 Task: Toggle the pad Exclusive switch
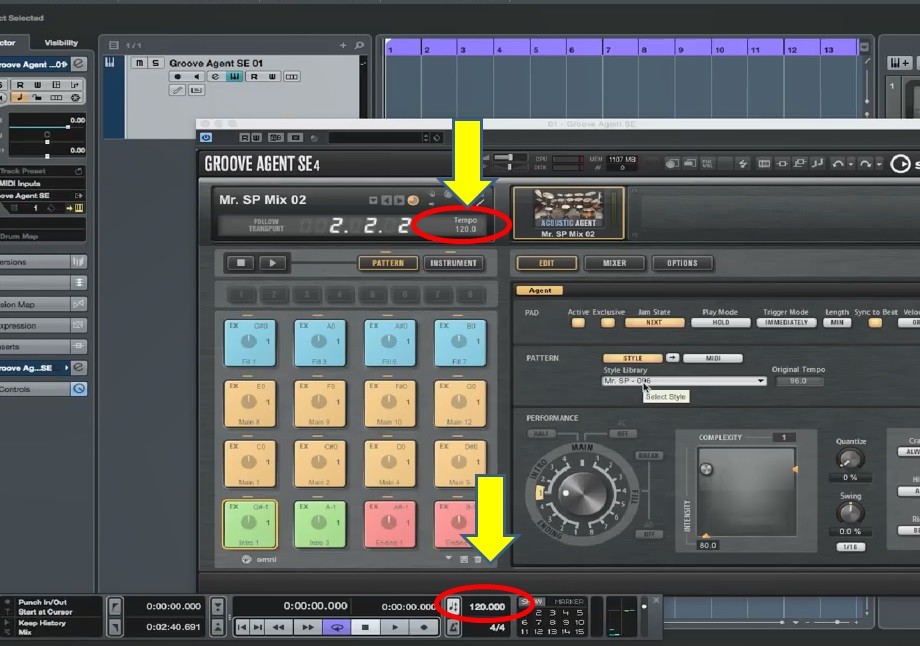(608, 322)
